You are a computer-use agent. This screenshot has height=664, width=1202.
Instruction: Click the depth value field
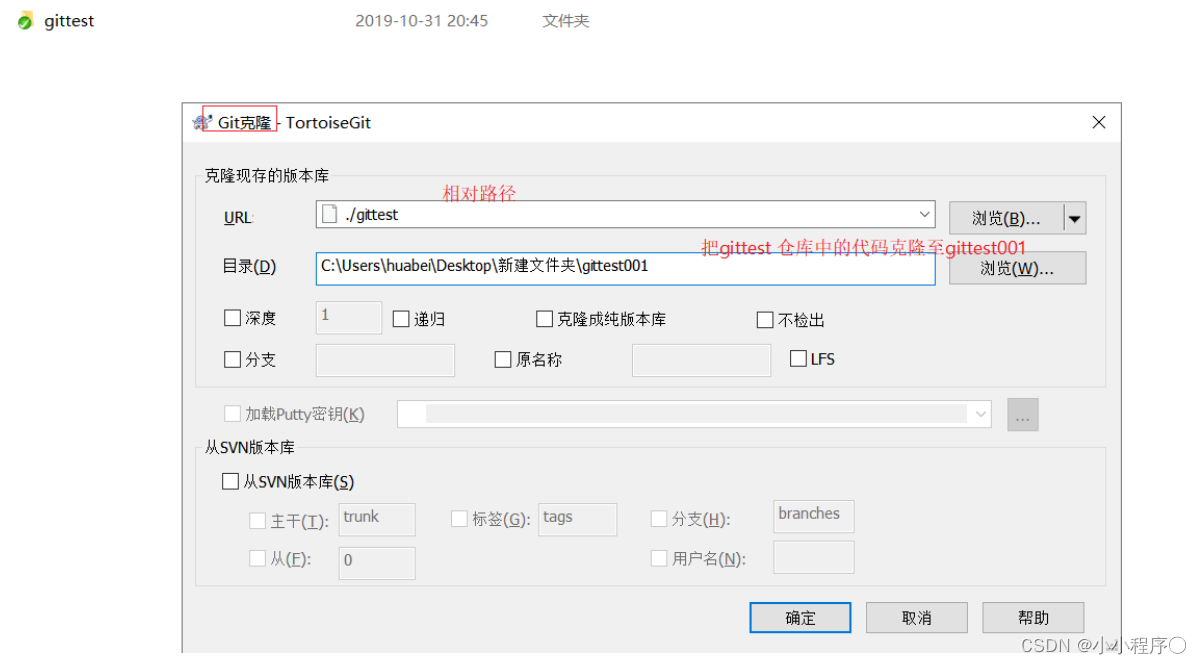(x=349, y=318)
